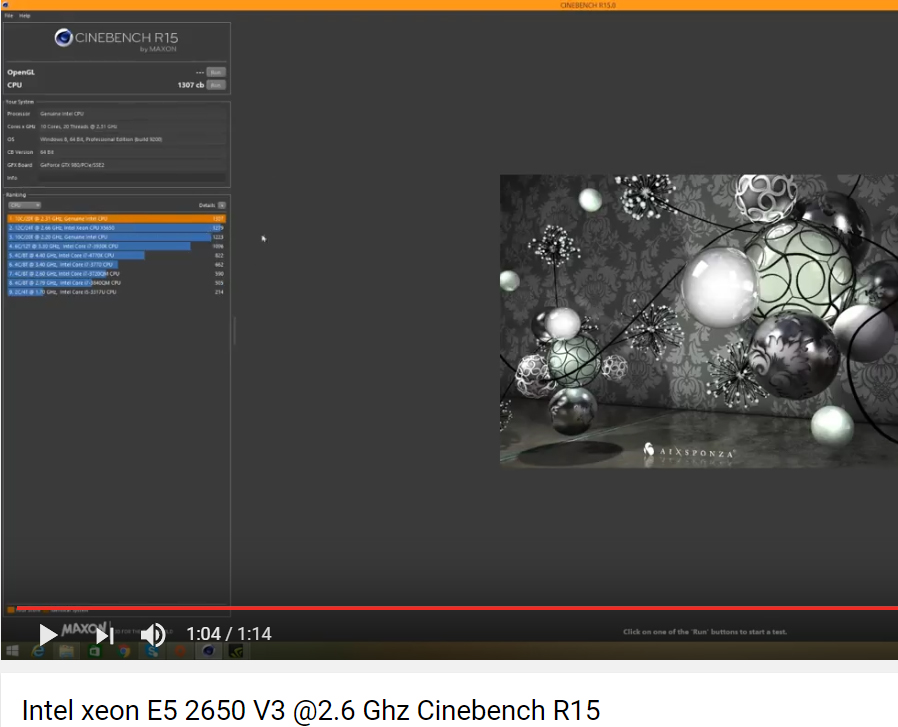This screenshot has width=898, height=727.
Task: Play the video with the play button
Action: (x=48, y=634)
